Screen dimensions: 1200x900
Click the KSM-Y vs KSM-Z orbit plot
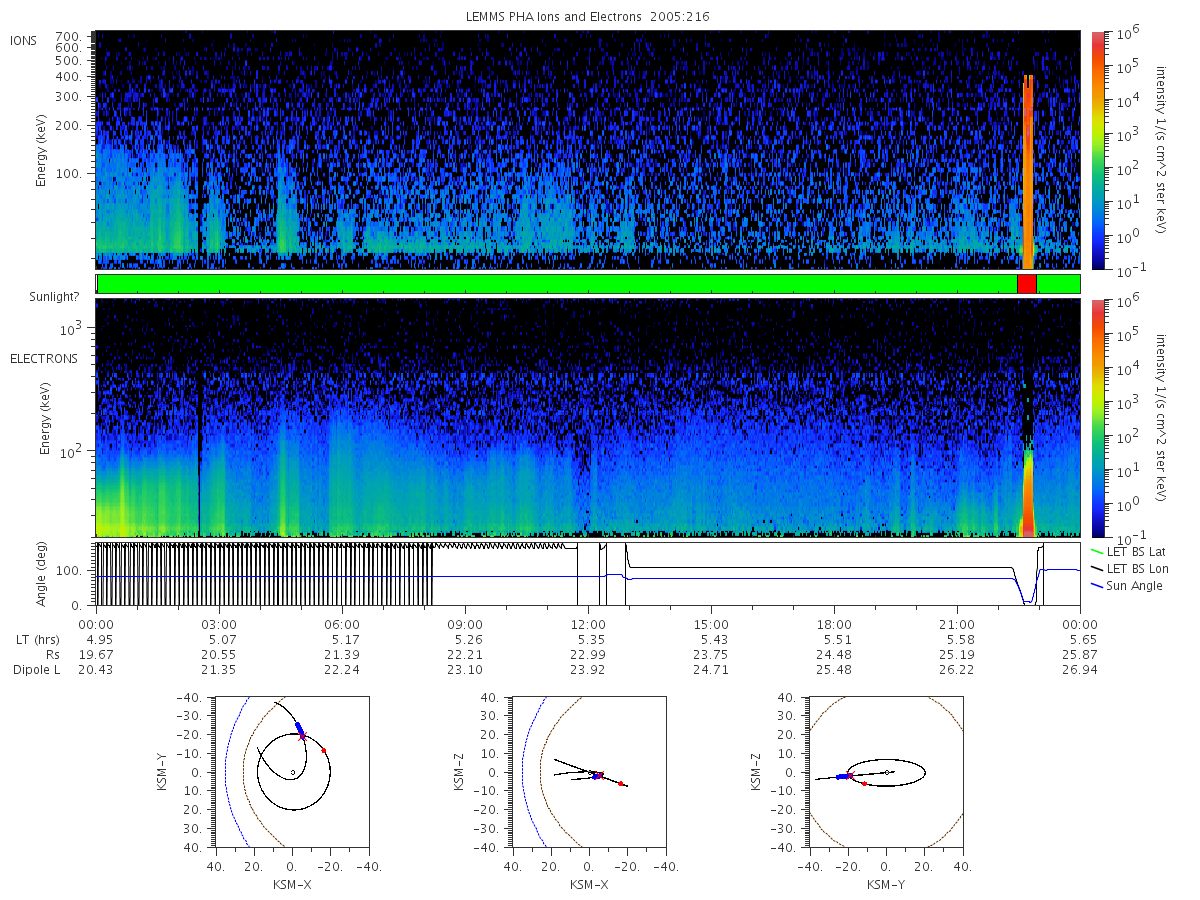[885, 772]
